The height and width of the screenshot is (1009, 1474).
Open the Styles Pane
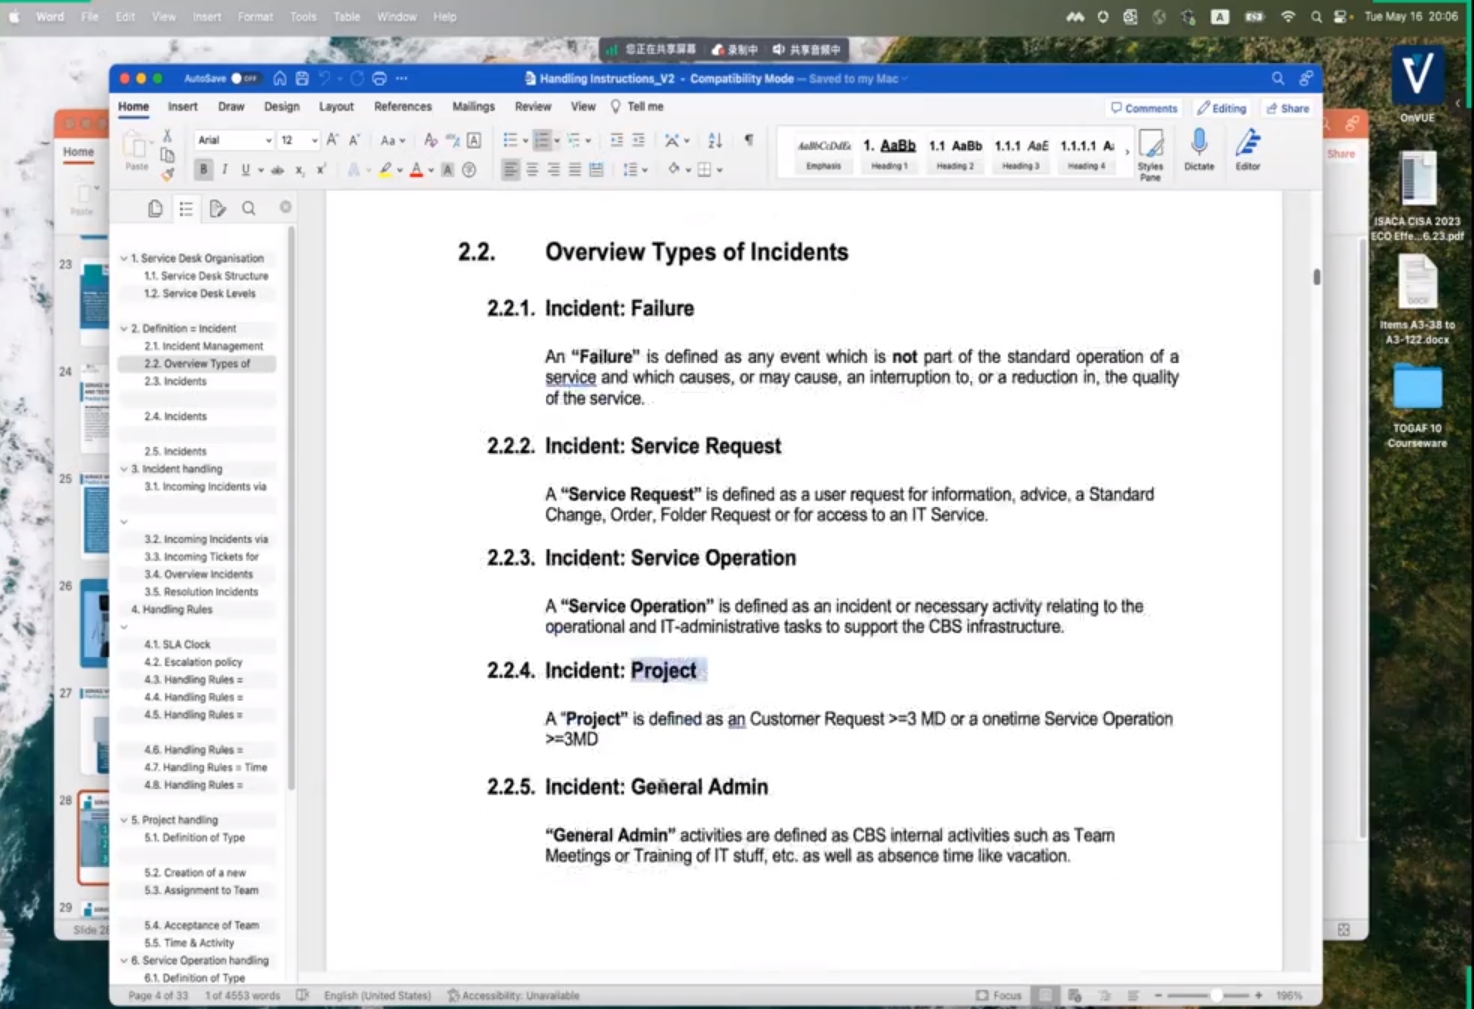point(1150,155)
